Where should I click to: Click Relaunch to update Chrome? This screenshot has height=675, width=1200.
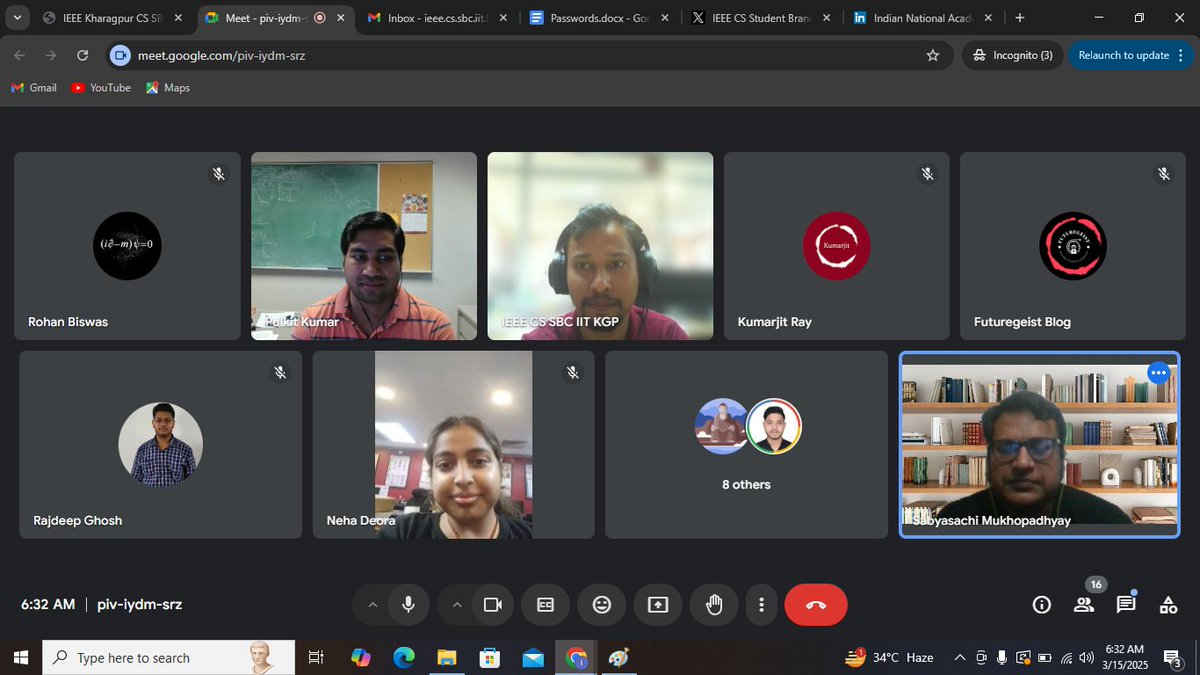tap(1123, 56)
